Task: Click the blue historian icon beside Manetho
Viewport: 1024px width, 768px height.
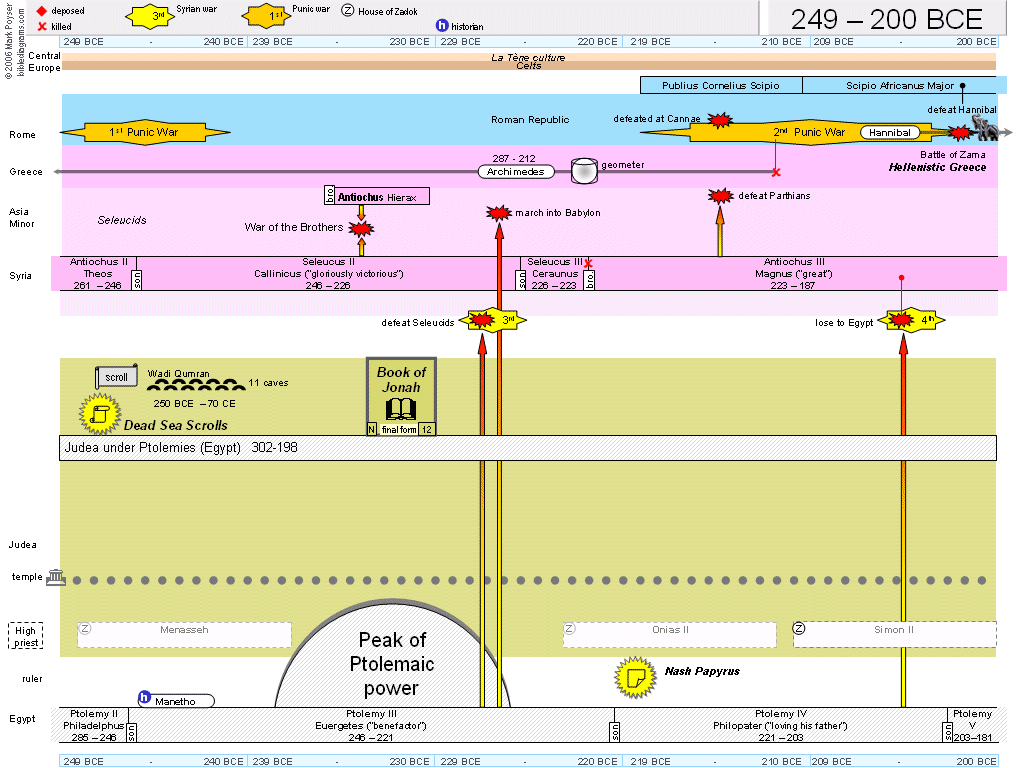Action: [144, 698]
